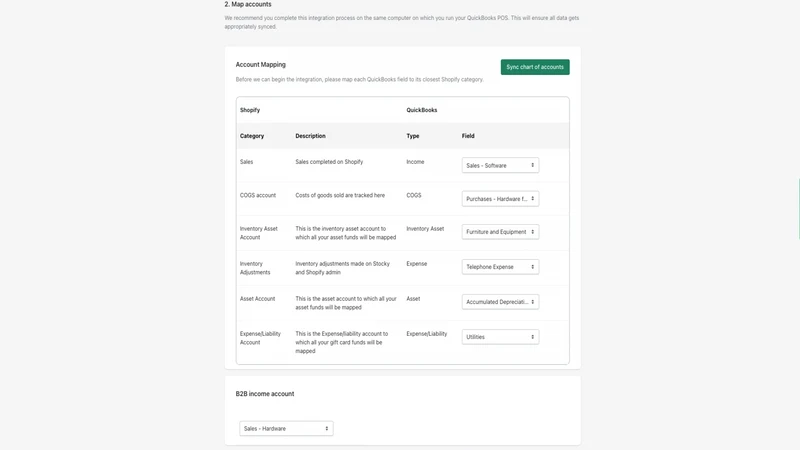800x450 pixels.
Task: Click the 'Category' column header
Action: (252, 136)
